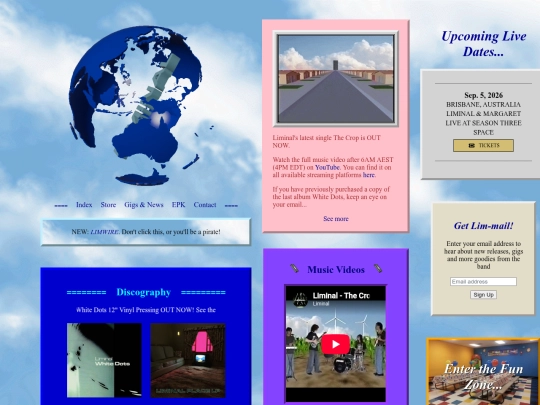Viewport: 540px width, 405px height.
Task: Open Liminal Places LP album cover
Action: pyautogui.click(x=188, y=360)
